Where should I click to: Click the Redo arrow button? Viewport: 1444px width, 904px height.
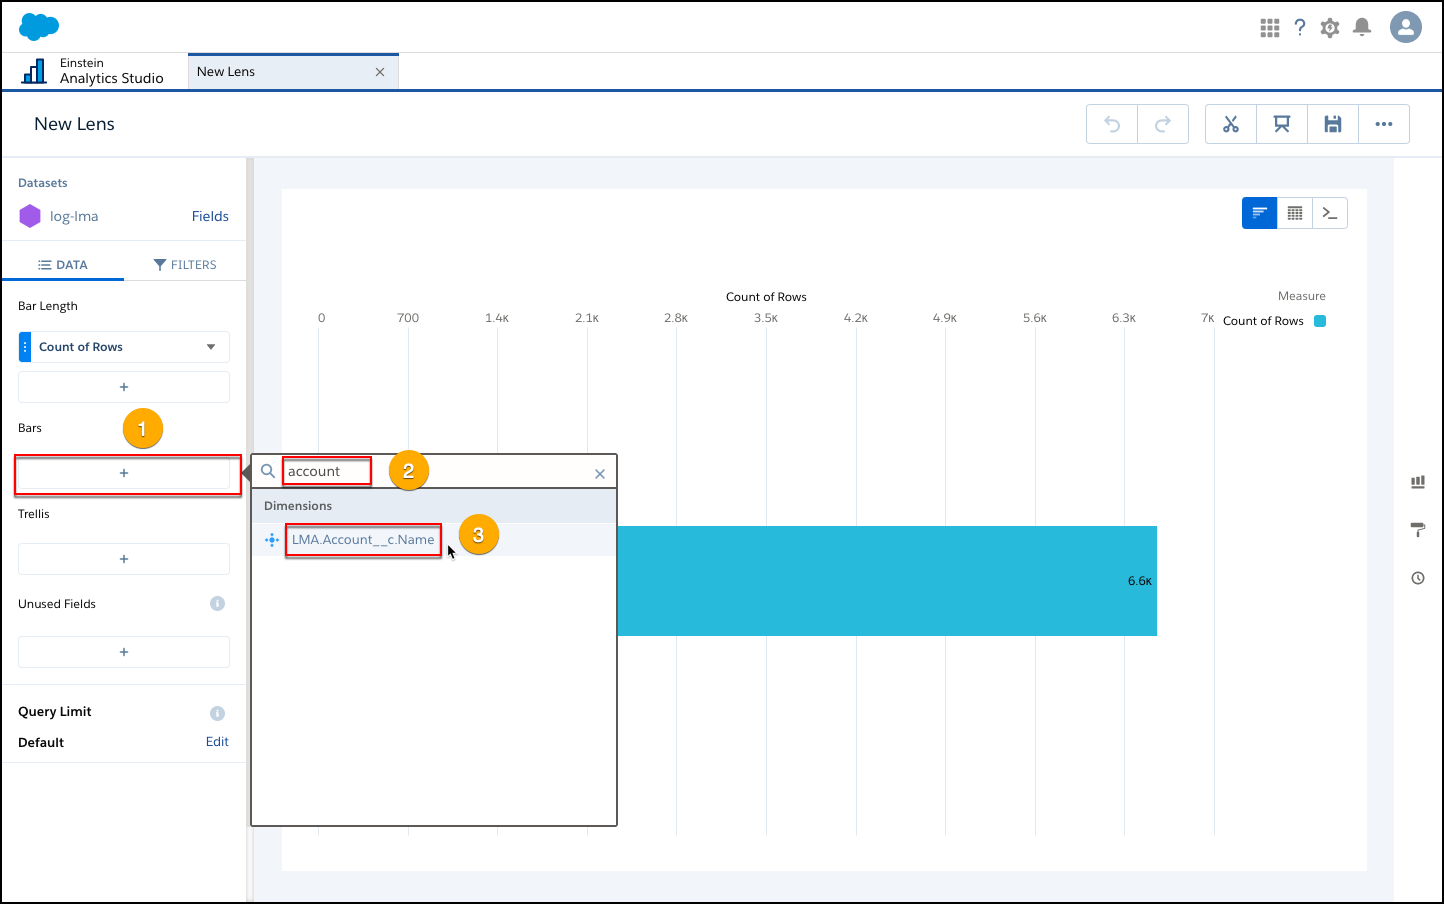(1163, 124)
